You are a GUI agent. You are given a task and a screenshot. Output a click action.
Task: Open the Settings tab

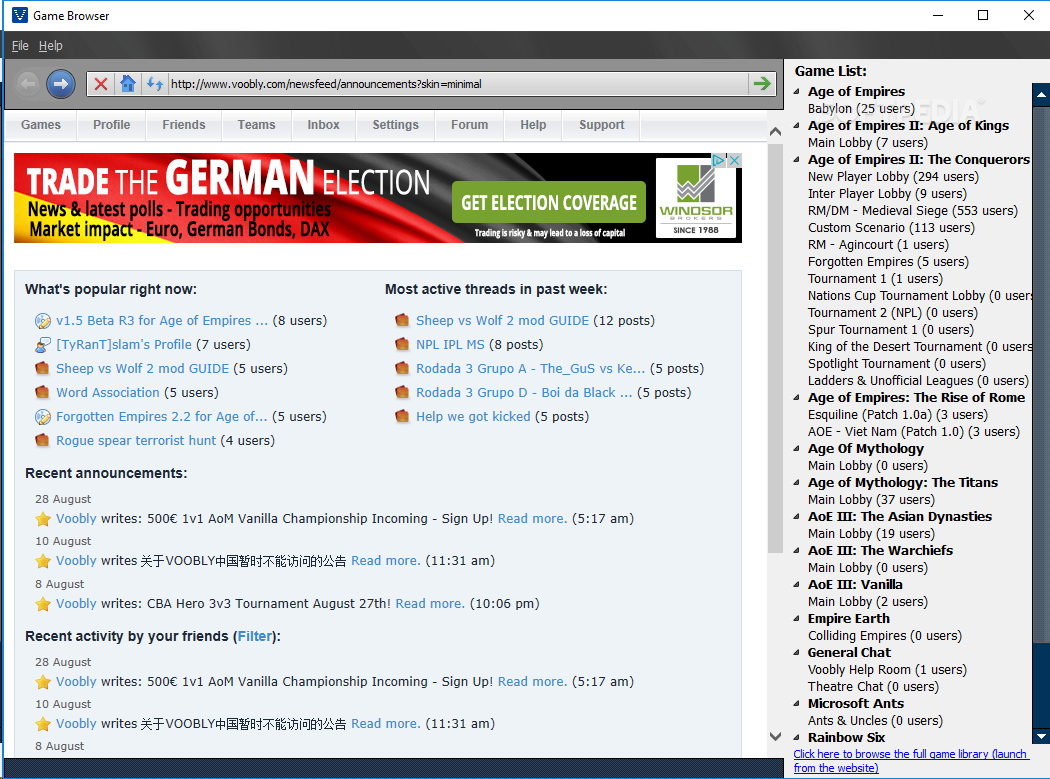coord(395,125)
